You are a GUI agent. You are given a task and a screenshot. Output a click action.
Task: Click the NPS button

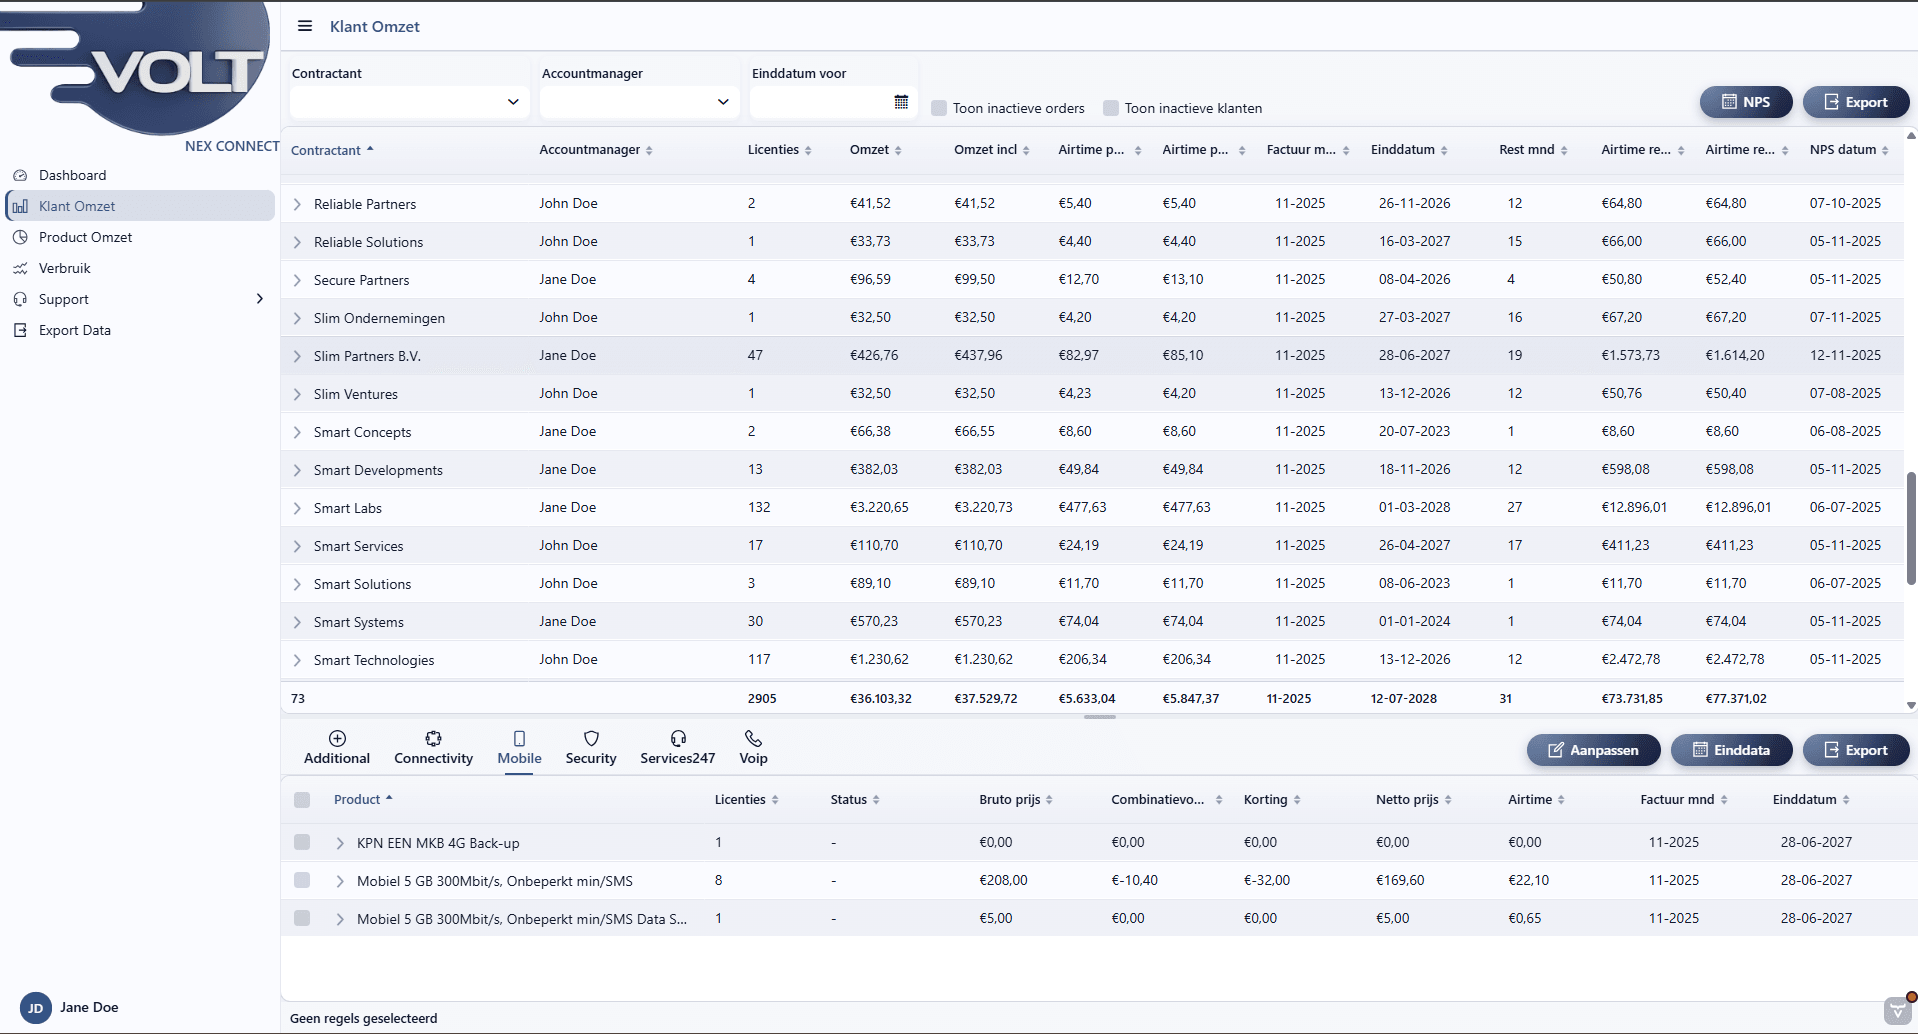tap(1745, 102)
